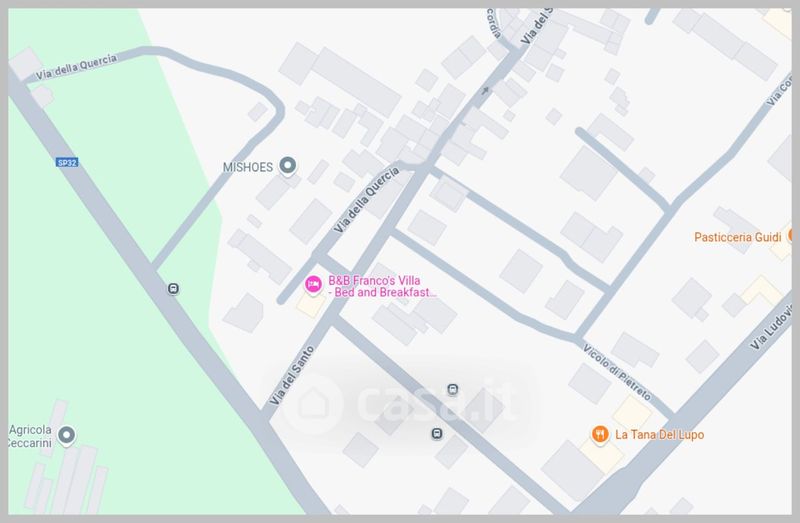Viewport: 800px width, 523px height.
Task: Click the Agricola Ceccarini location pin
Action: 66,436
